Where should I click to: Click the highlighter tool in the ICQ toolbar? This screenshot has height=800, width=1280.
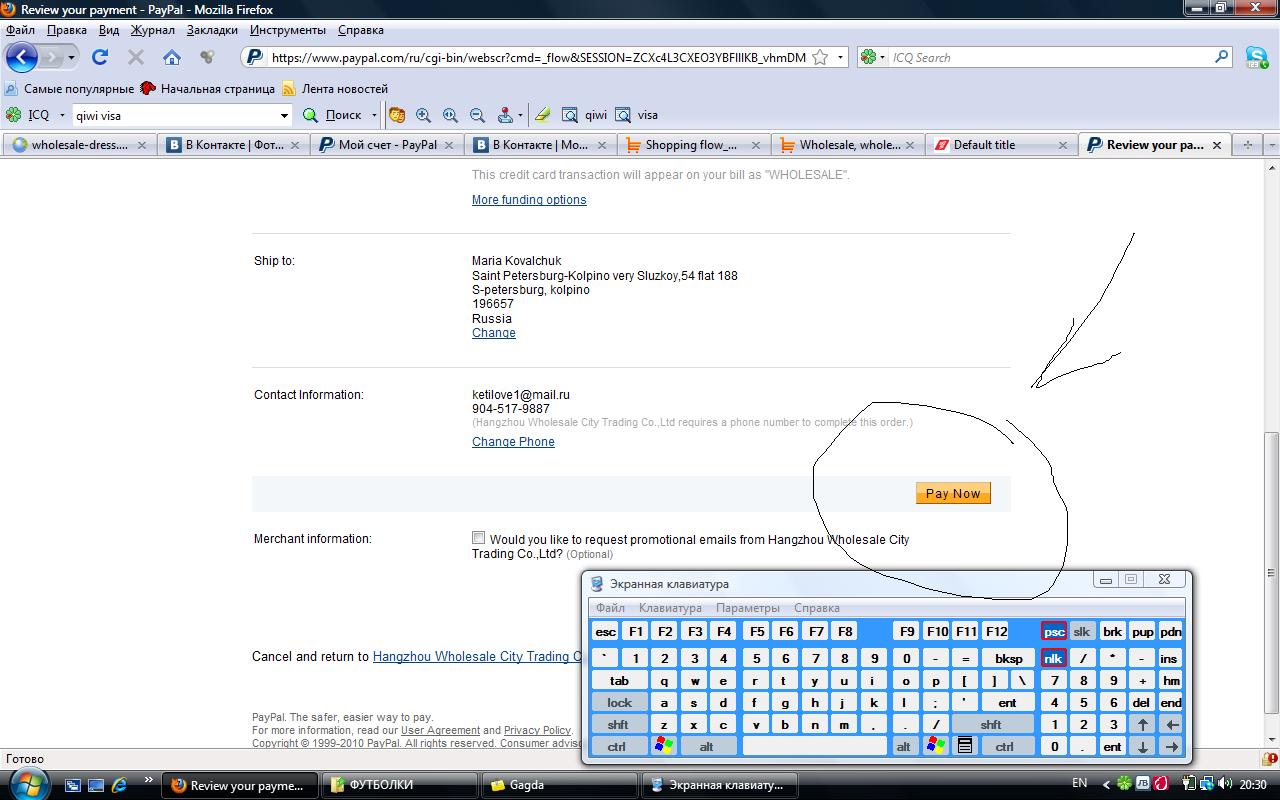(542, 115)
